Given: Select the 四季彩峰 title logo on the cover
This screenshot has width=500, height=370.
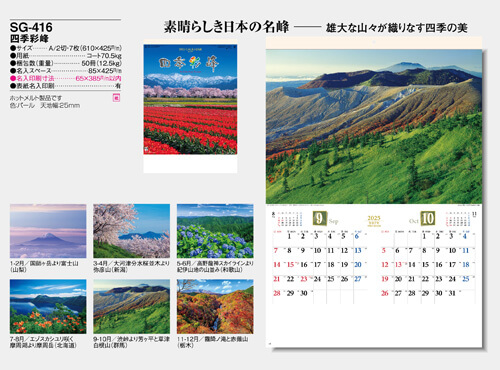Looking at the screenshot, I should pyautogui.click(x=189, y=63).
